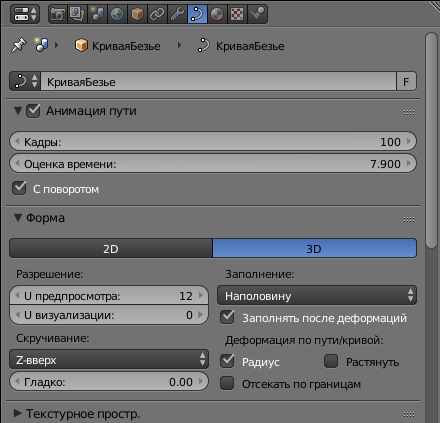Screen dimensions: 440x423
Task: Click the scene icon in the breadcrumb
Action: (41, 45)
